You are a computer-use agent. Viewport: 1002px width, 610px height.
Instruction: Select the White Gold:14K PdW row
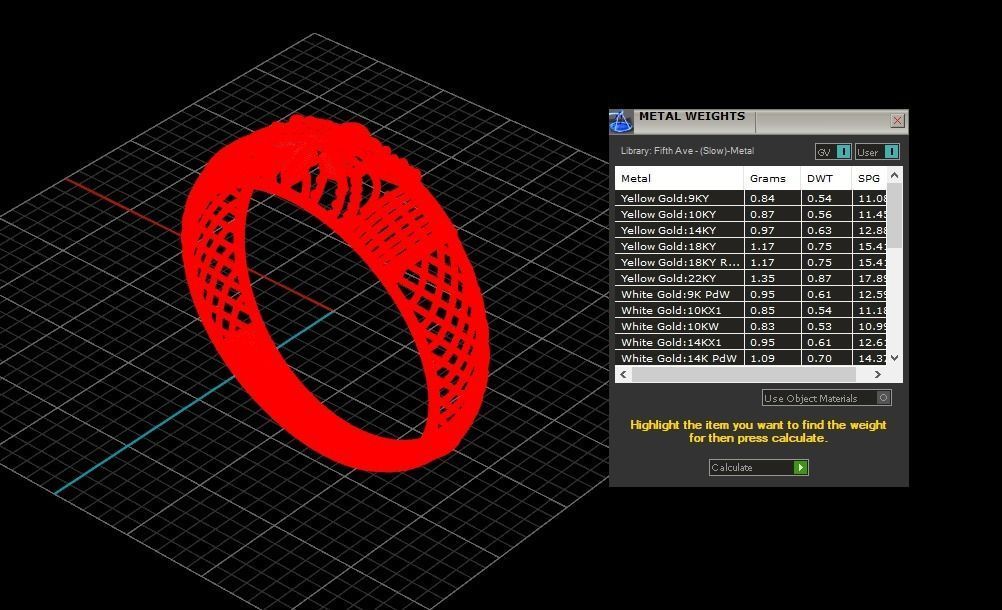[751, 358]
